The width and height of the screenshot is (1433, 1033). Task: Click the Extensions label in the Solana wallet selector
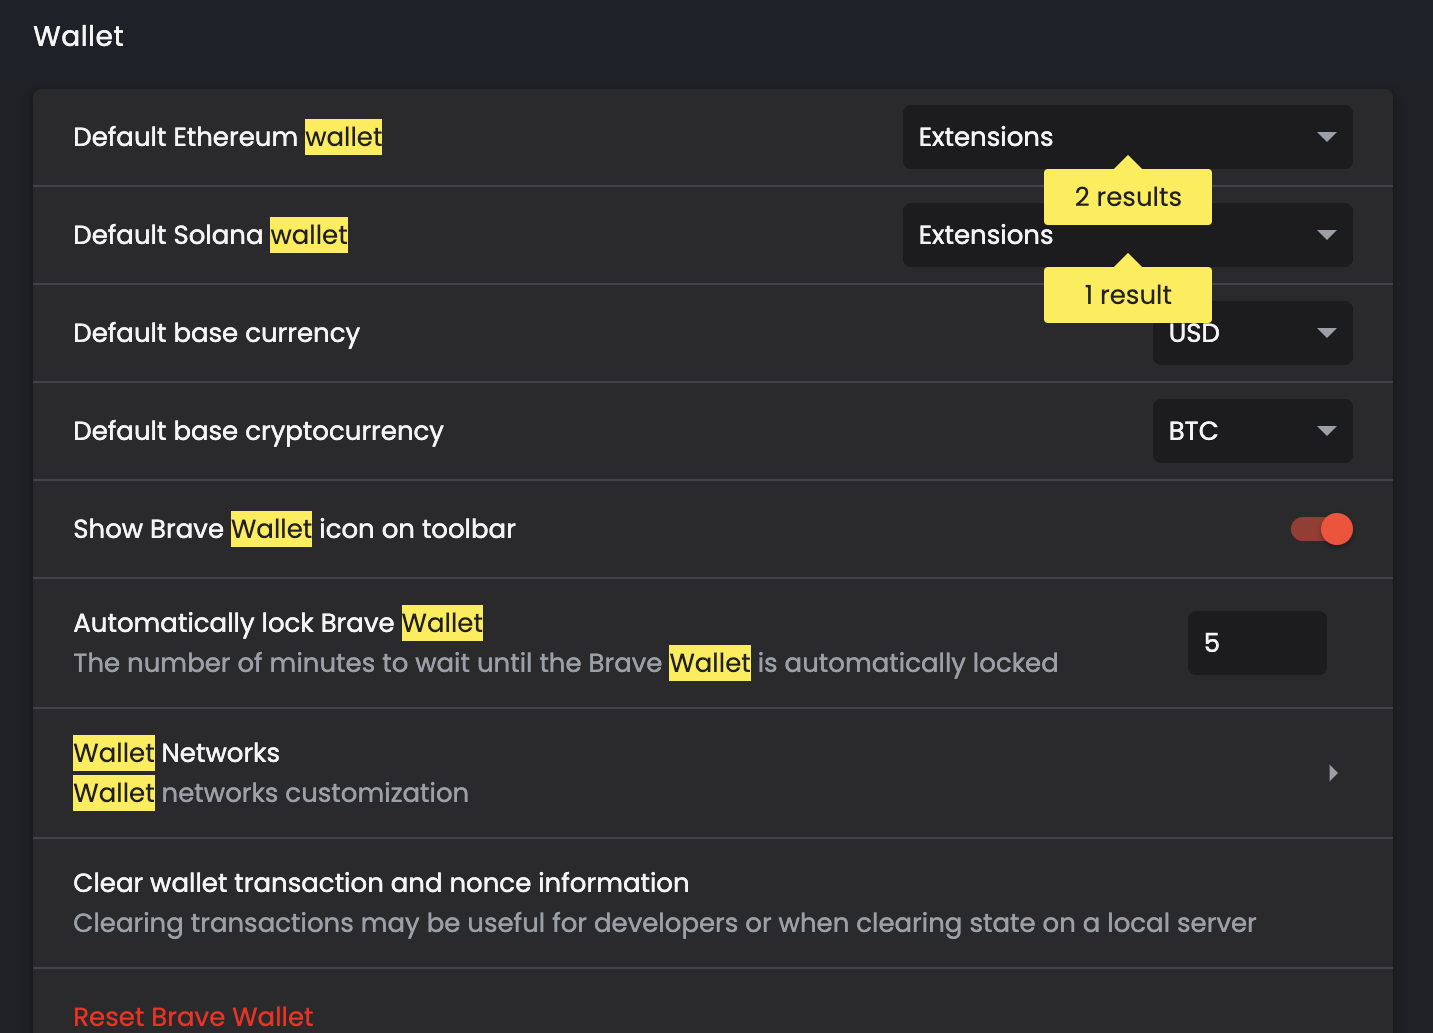click(986, 235)
